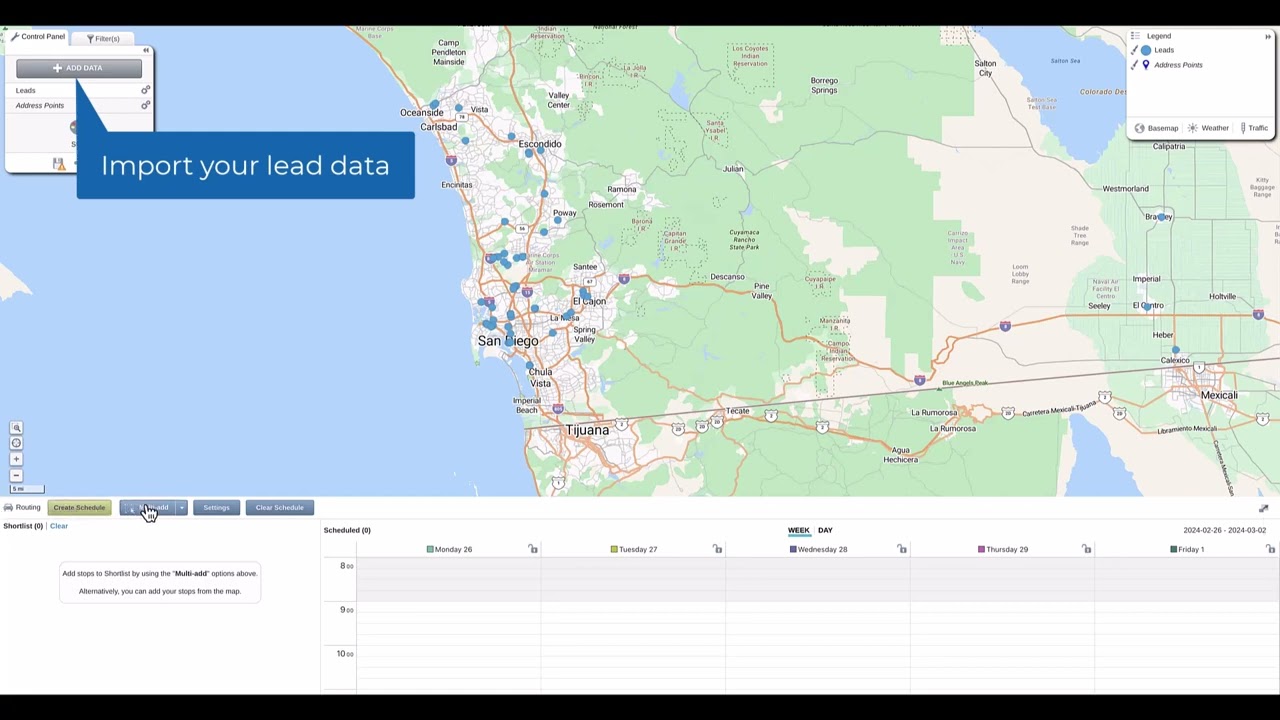
Task: Click the Tuesday 27 column header
Action: click(634, 549)
